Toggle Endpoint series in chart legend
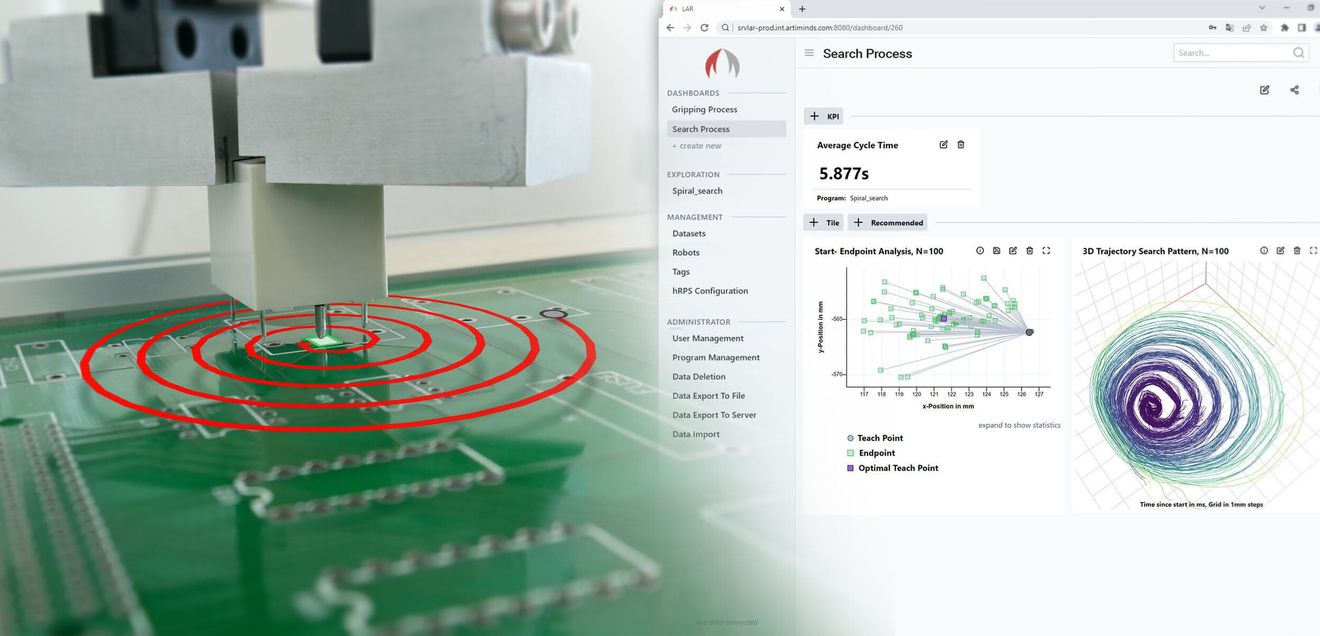The image size is (1320, 636). (870, 453)
